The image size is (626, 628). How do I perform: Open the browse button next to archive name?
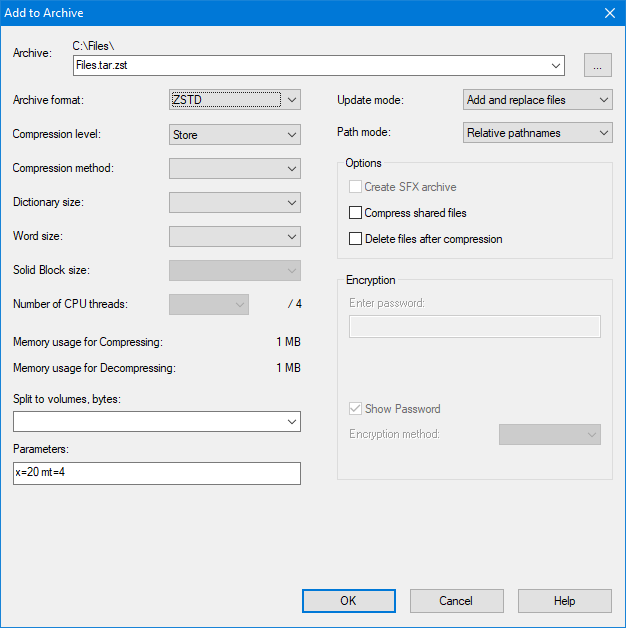(598, 65)
